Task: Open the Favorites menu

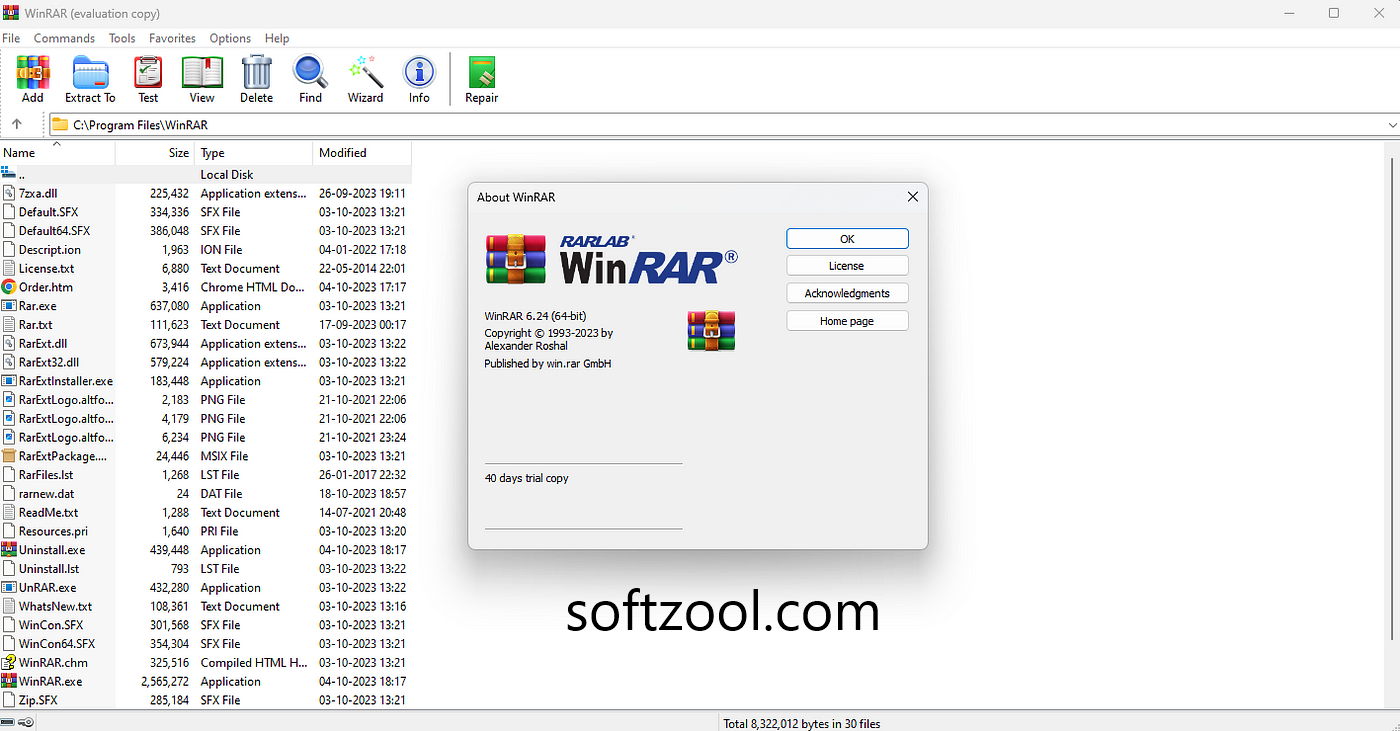Action: (172, 38)
